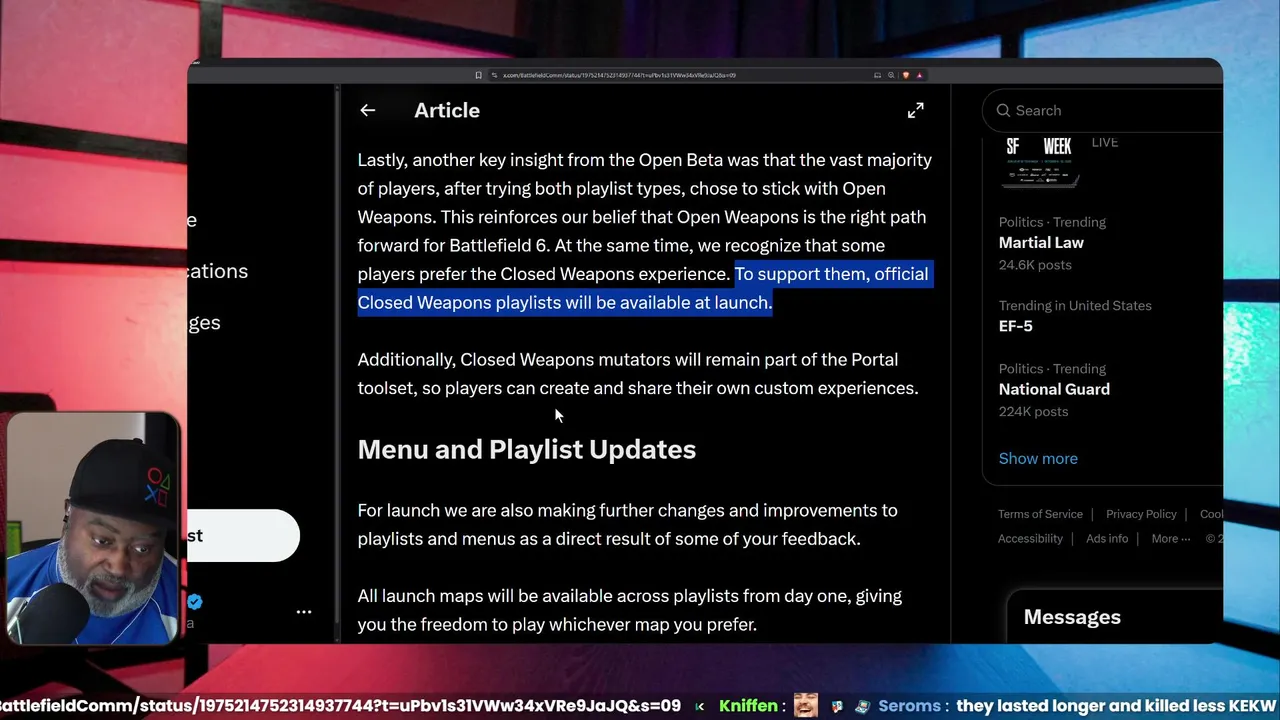Expand the article to full screen
1280x720 pixels.
click(x=915, y=111)
